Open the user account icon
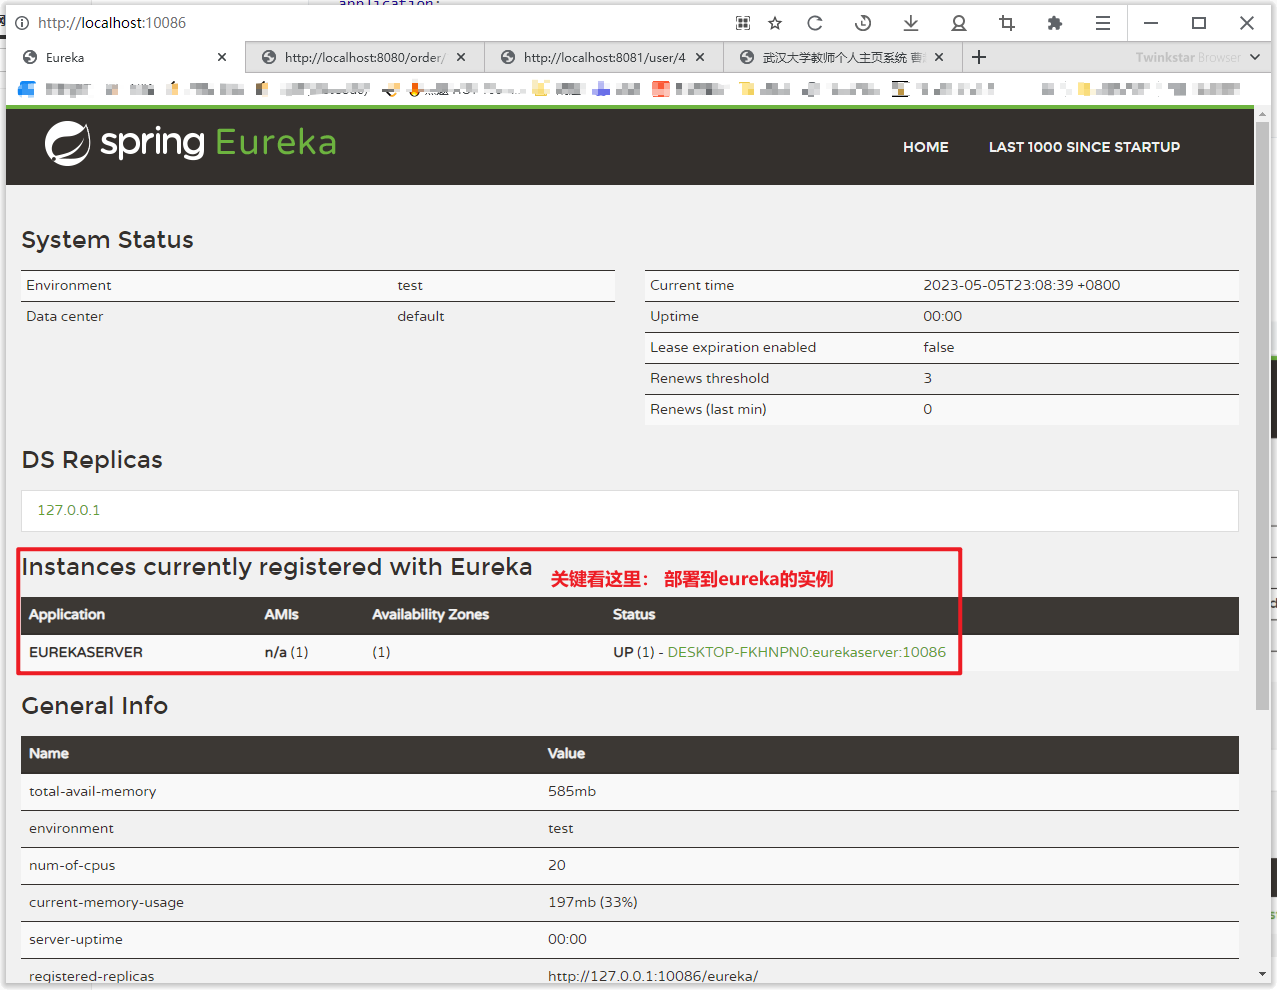1277x990 pixels. (959, 23)
